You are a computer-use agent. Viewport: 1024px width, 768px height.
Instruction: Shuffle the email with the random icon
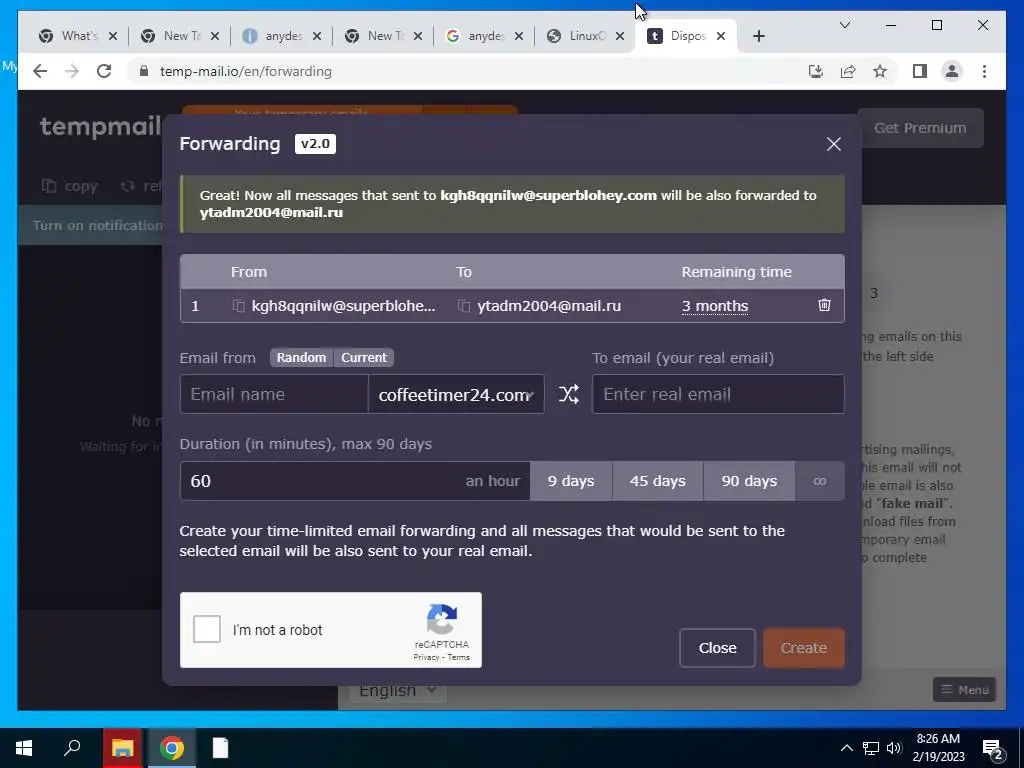click(x=568, y=394)
